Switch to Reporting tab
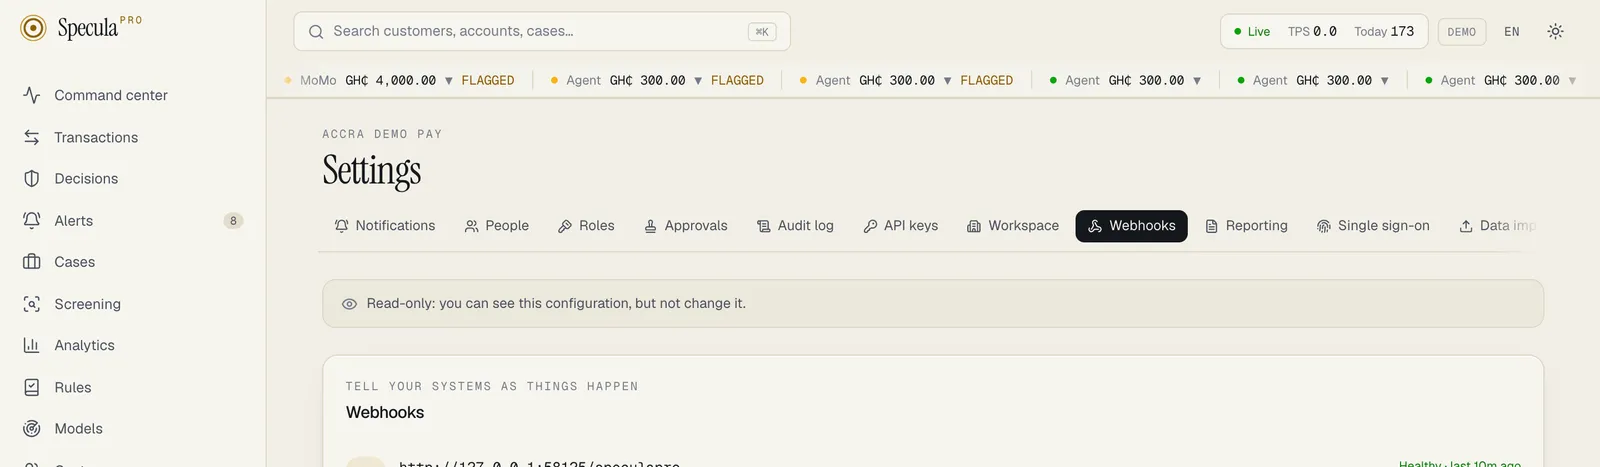This screenshot has width=1600, height=467. (1247, 226)
